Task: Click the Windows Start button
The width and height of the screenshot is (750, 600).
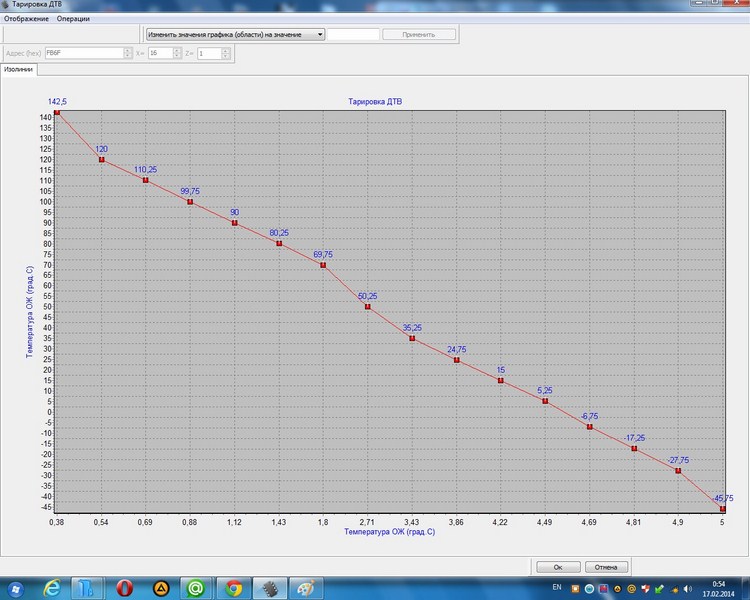Action: (x=14, y=588)
